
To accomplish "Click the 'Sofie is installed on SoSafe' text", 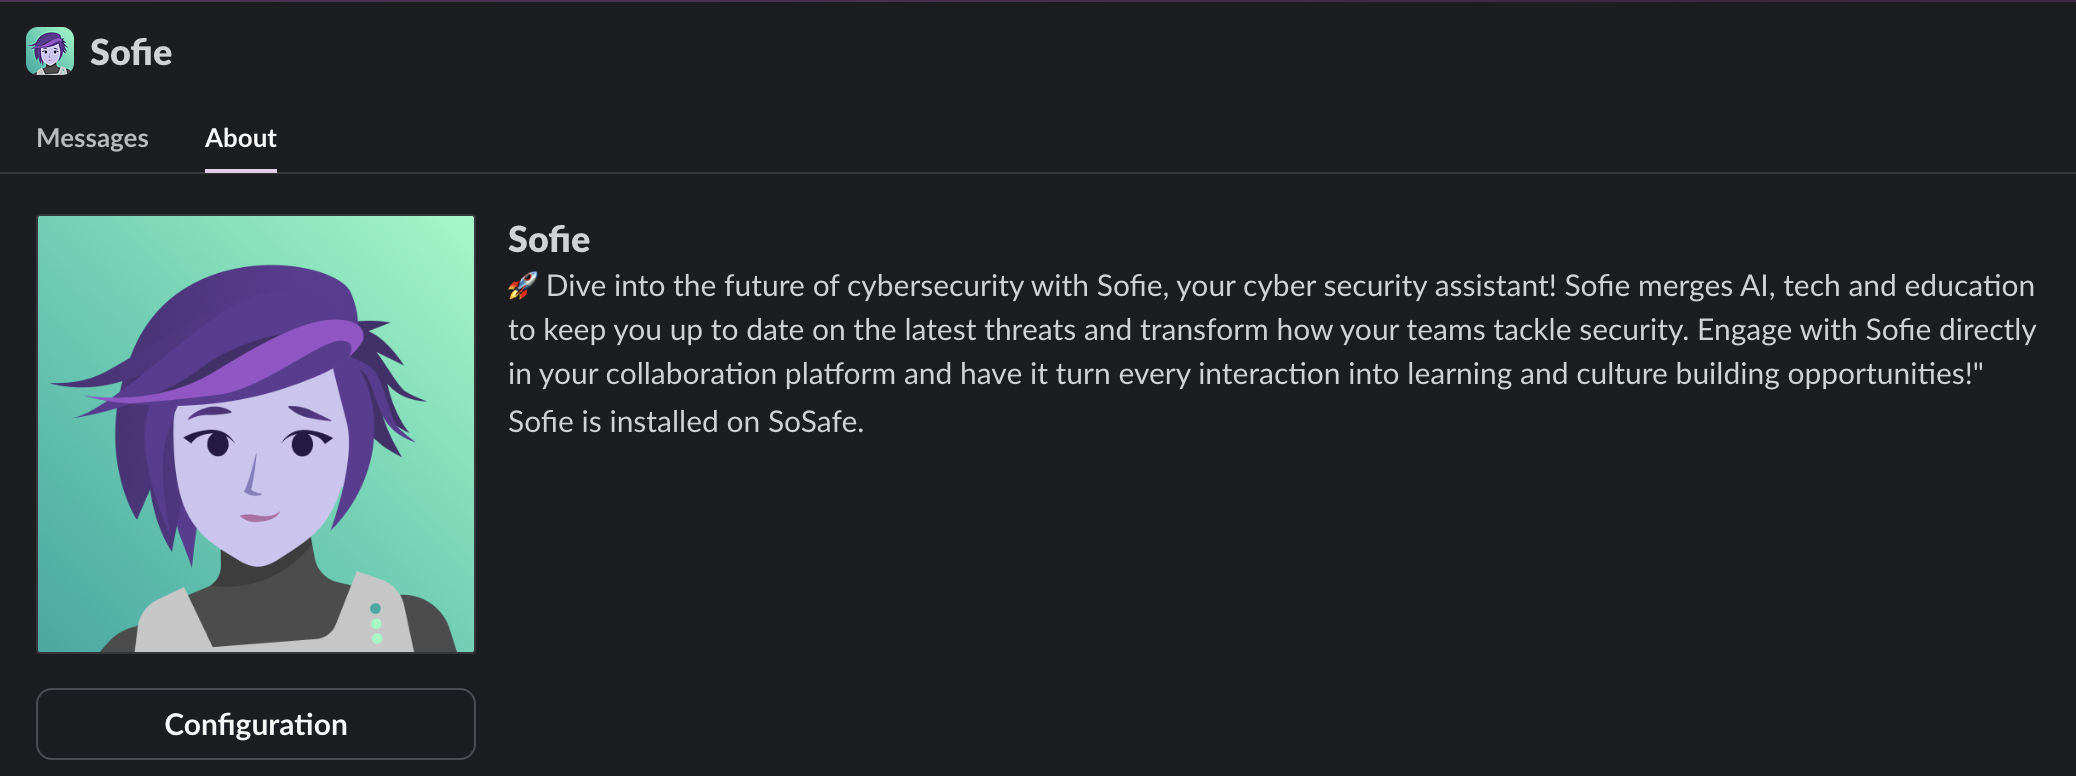I will [x=686, y=421].
